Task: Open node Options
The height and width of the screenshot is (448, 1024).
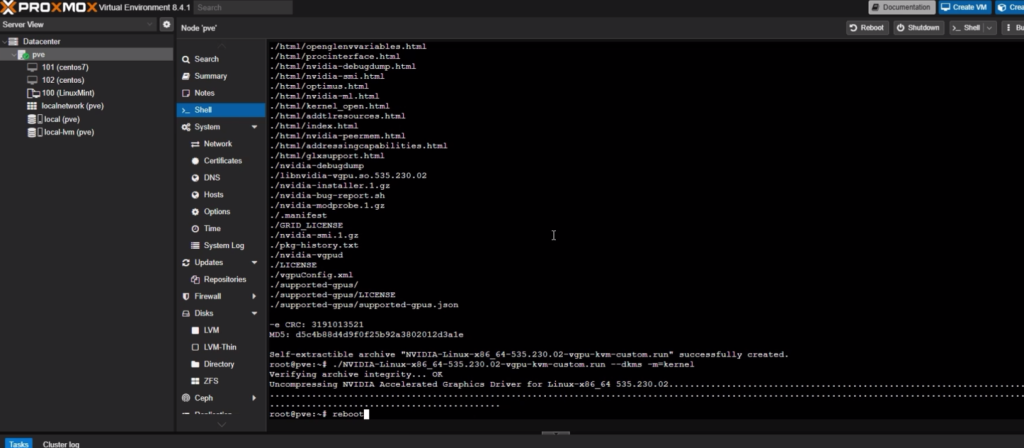Action: pos(217,212)
